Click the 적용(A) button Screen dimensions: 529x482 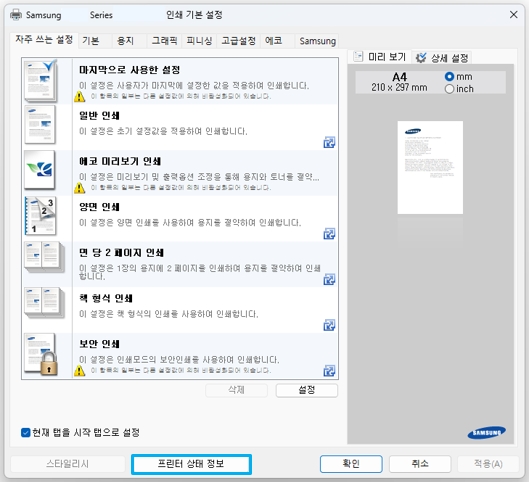[488, 464]
